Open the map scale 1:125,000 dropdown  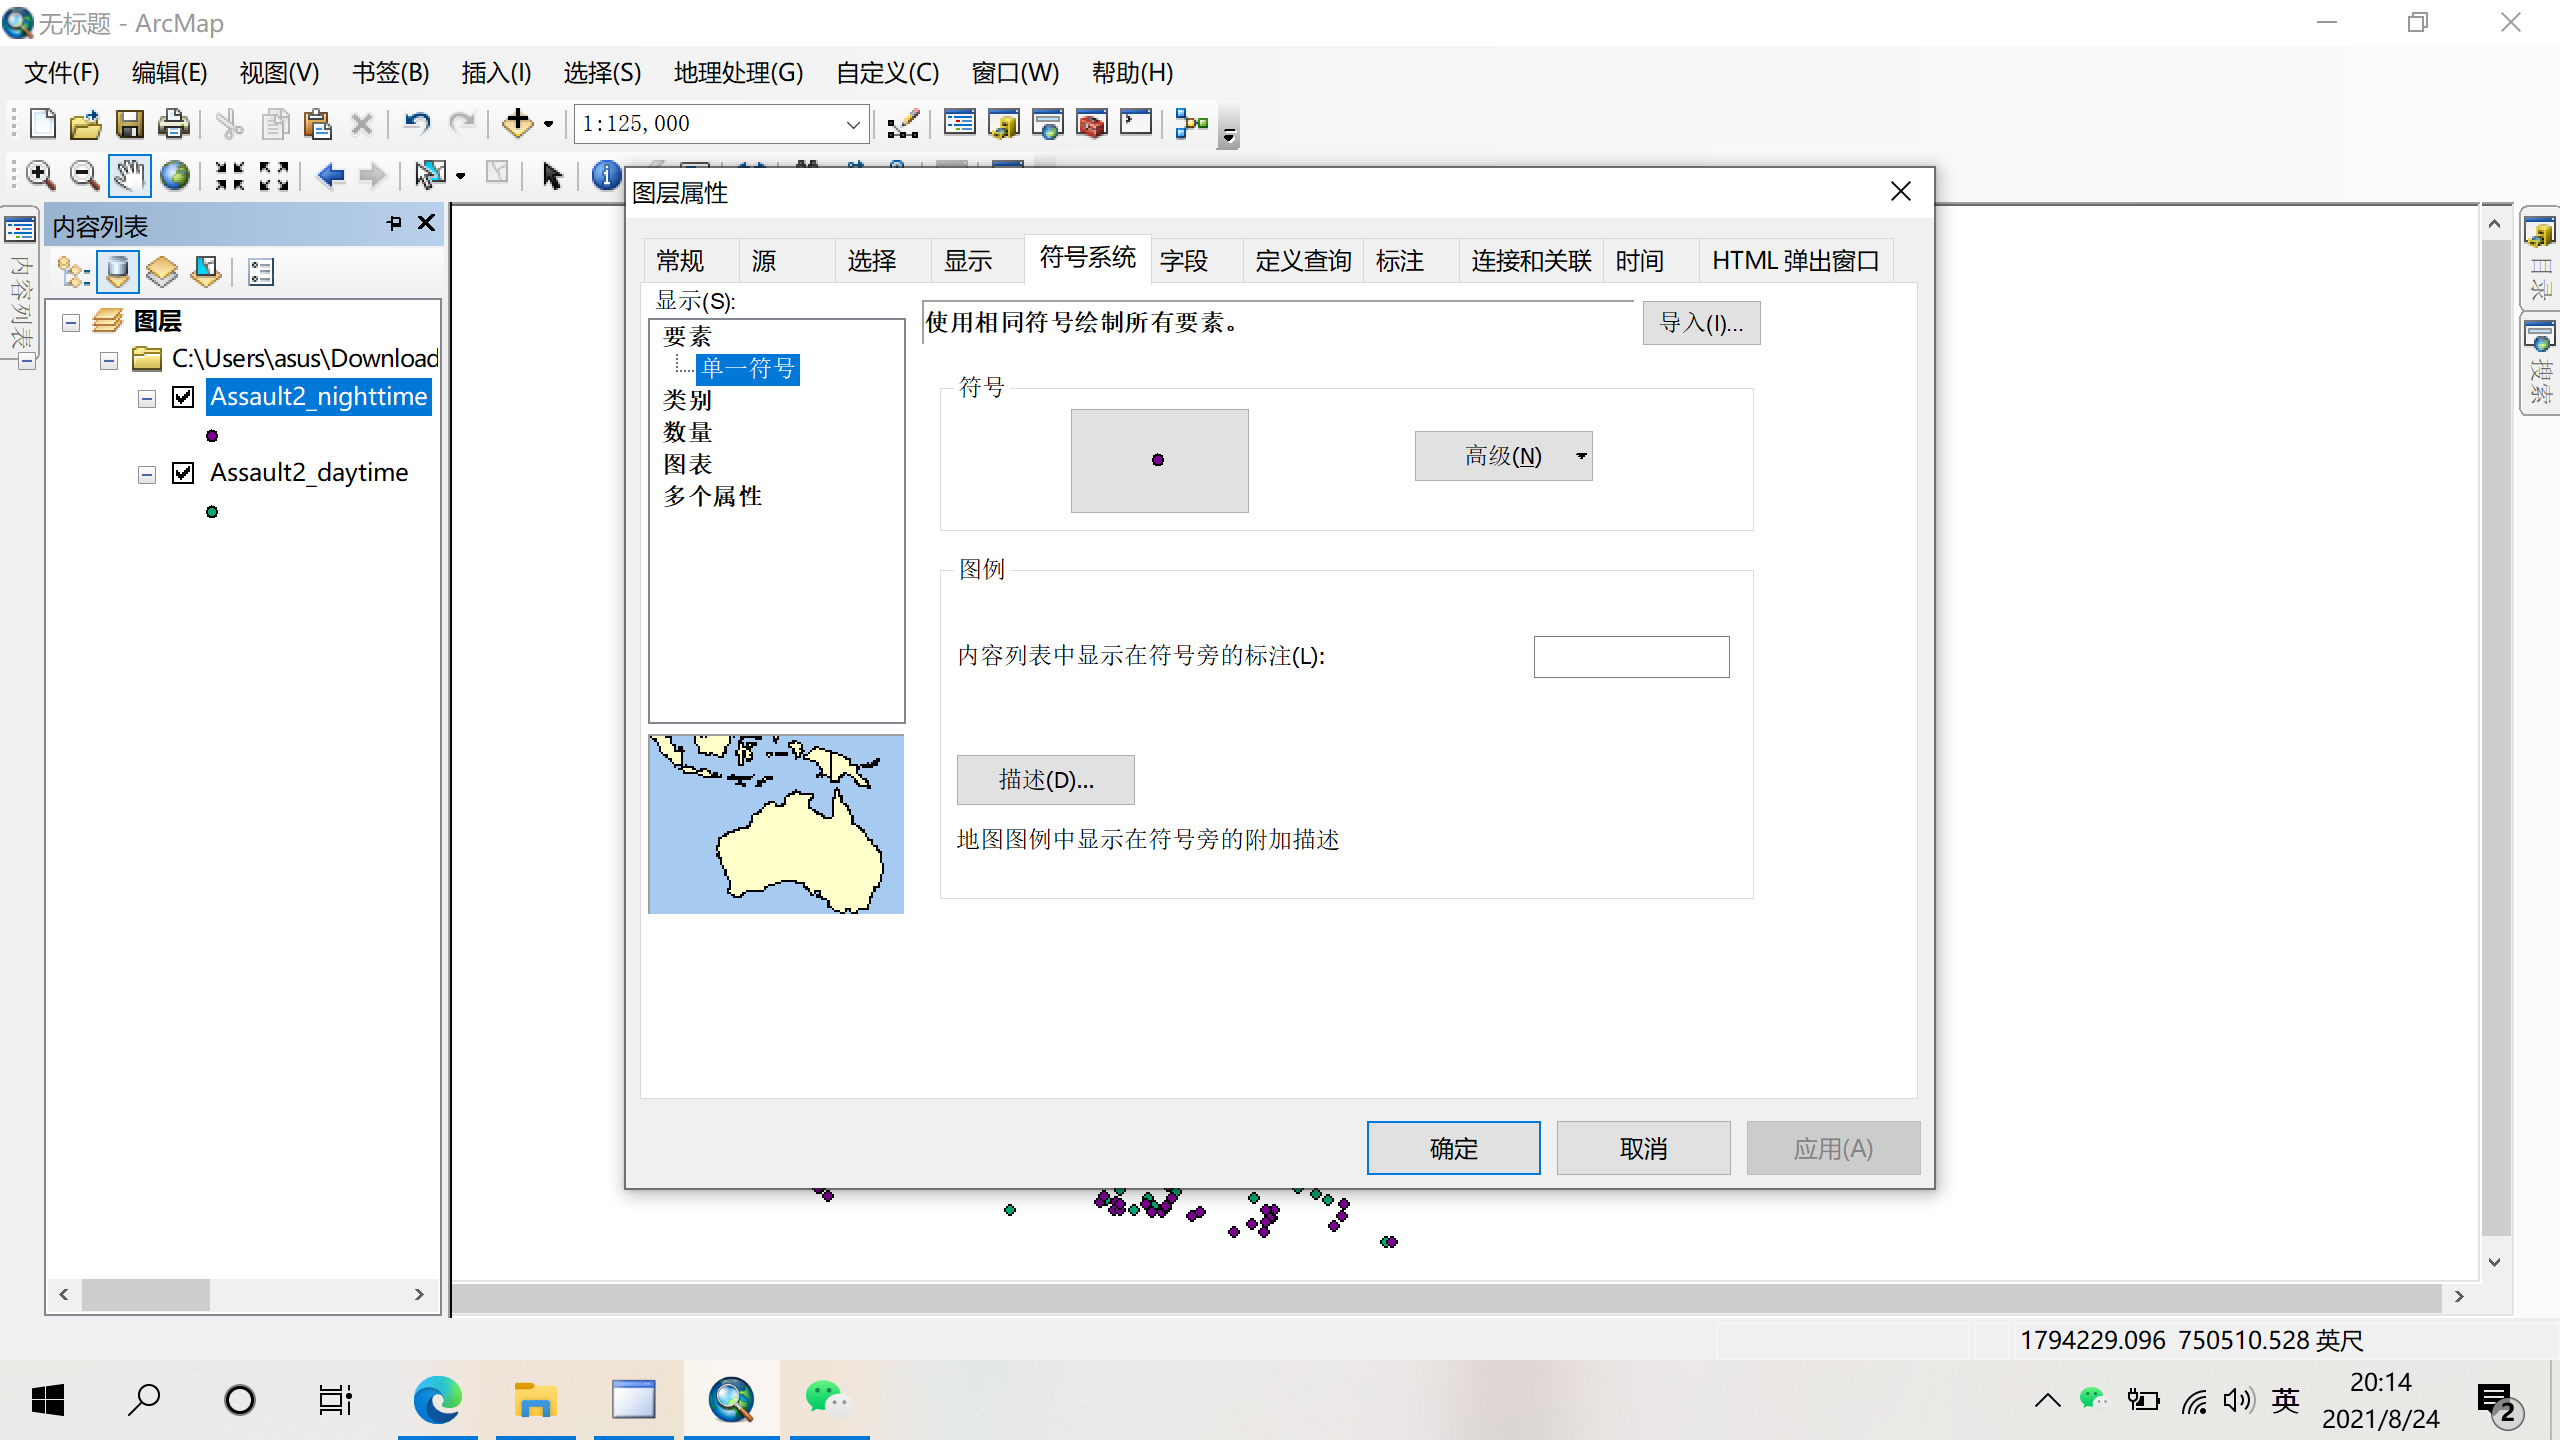852,124
